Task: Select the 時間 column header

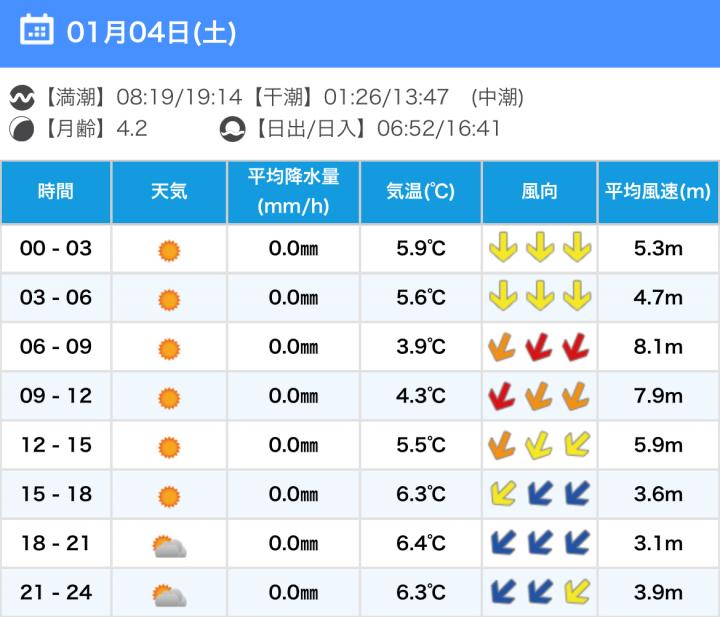Action: click(56, 192)
